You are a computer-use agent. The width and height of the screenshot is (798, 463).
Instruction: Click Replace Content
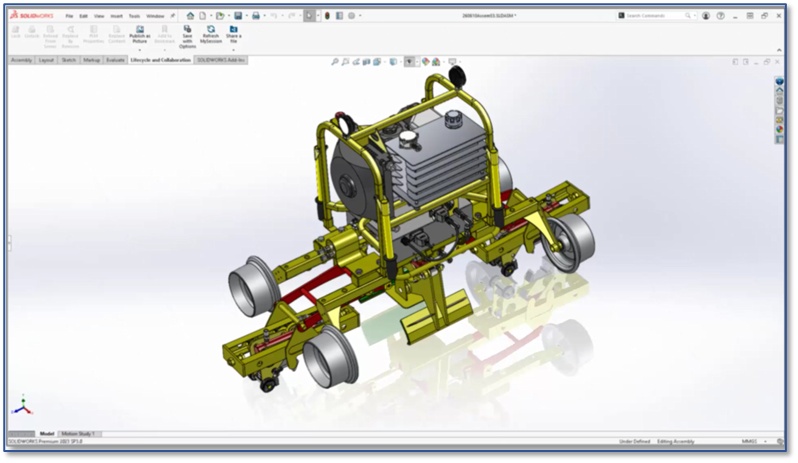pos(117,34)
